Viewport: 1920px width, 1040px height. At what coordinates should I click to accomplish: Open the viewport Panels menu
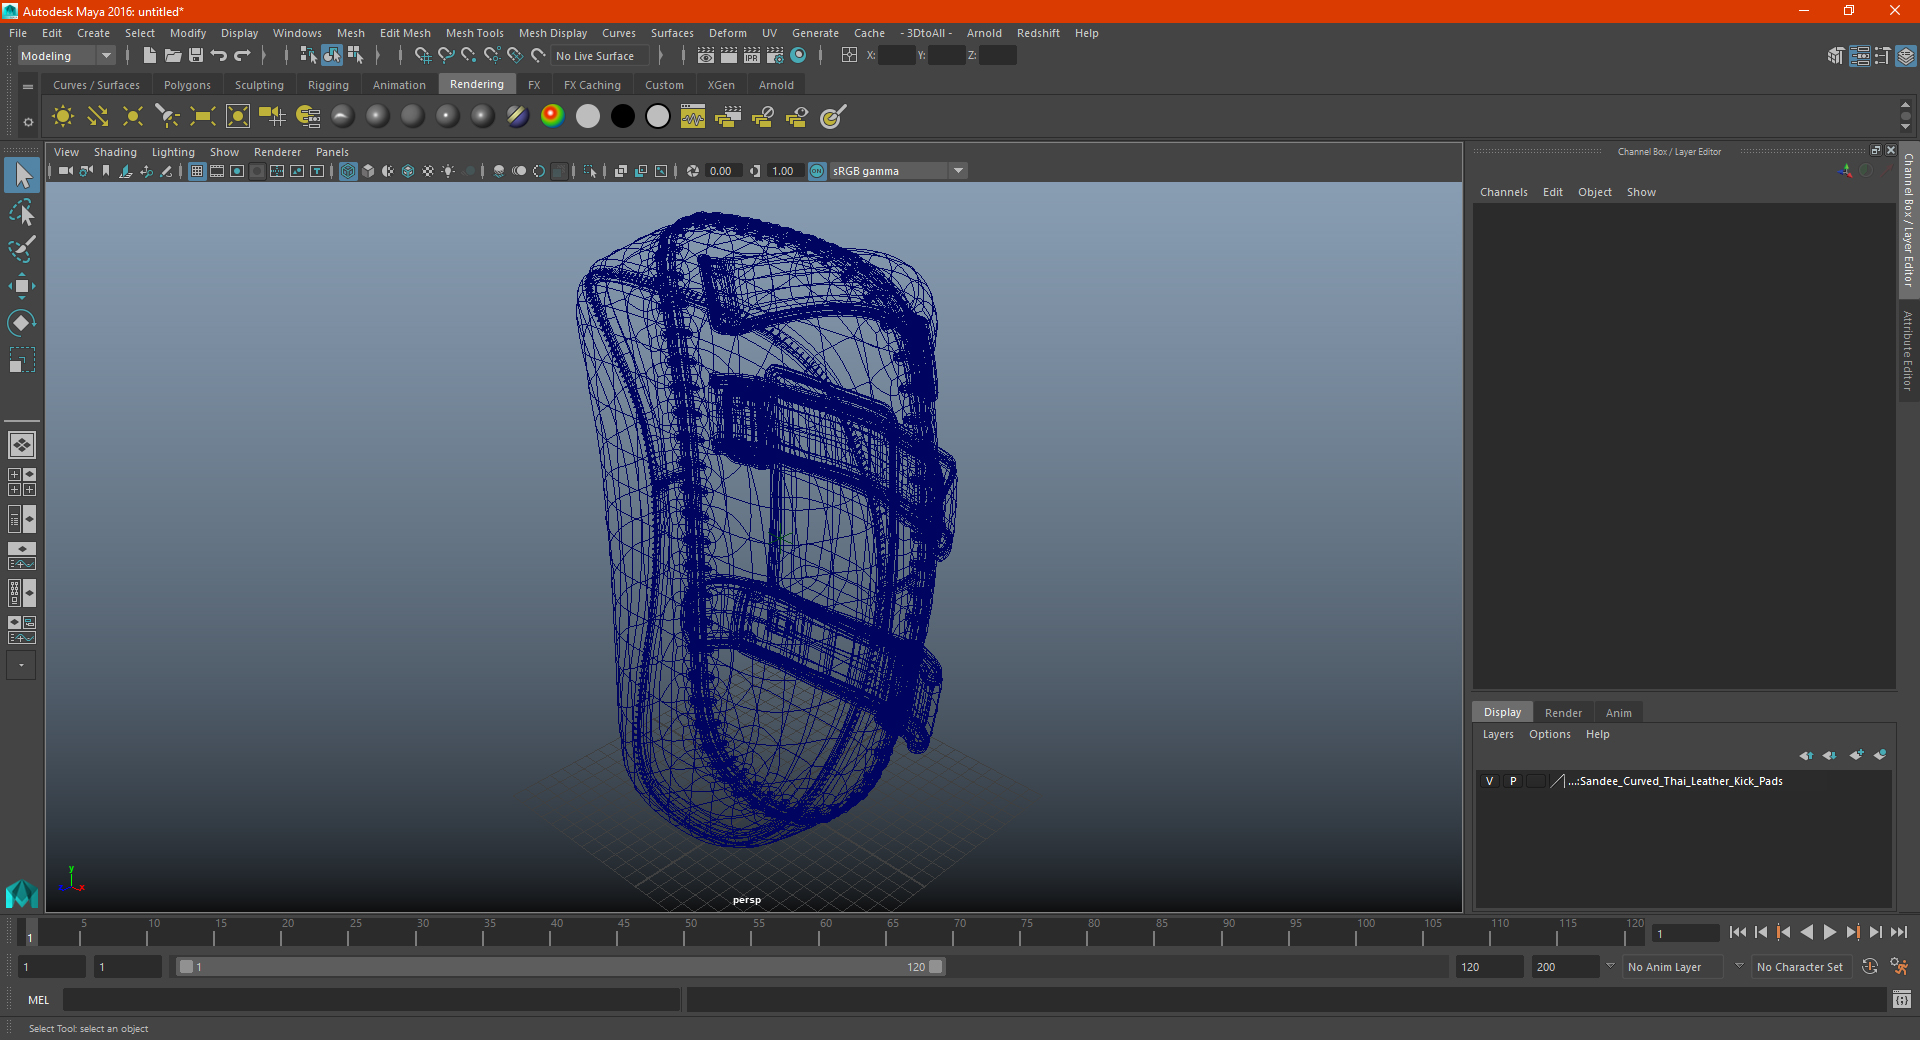click(332, 152)
